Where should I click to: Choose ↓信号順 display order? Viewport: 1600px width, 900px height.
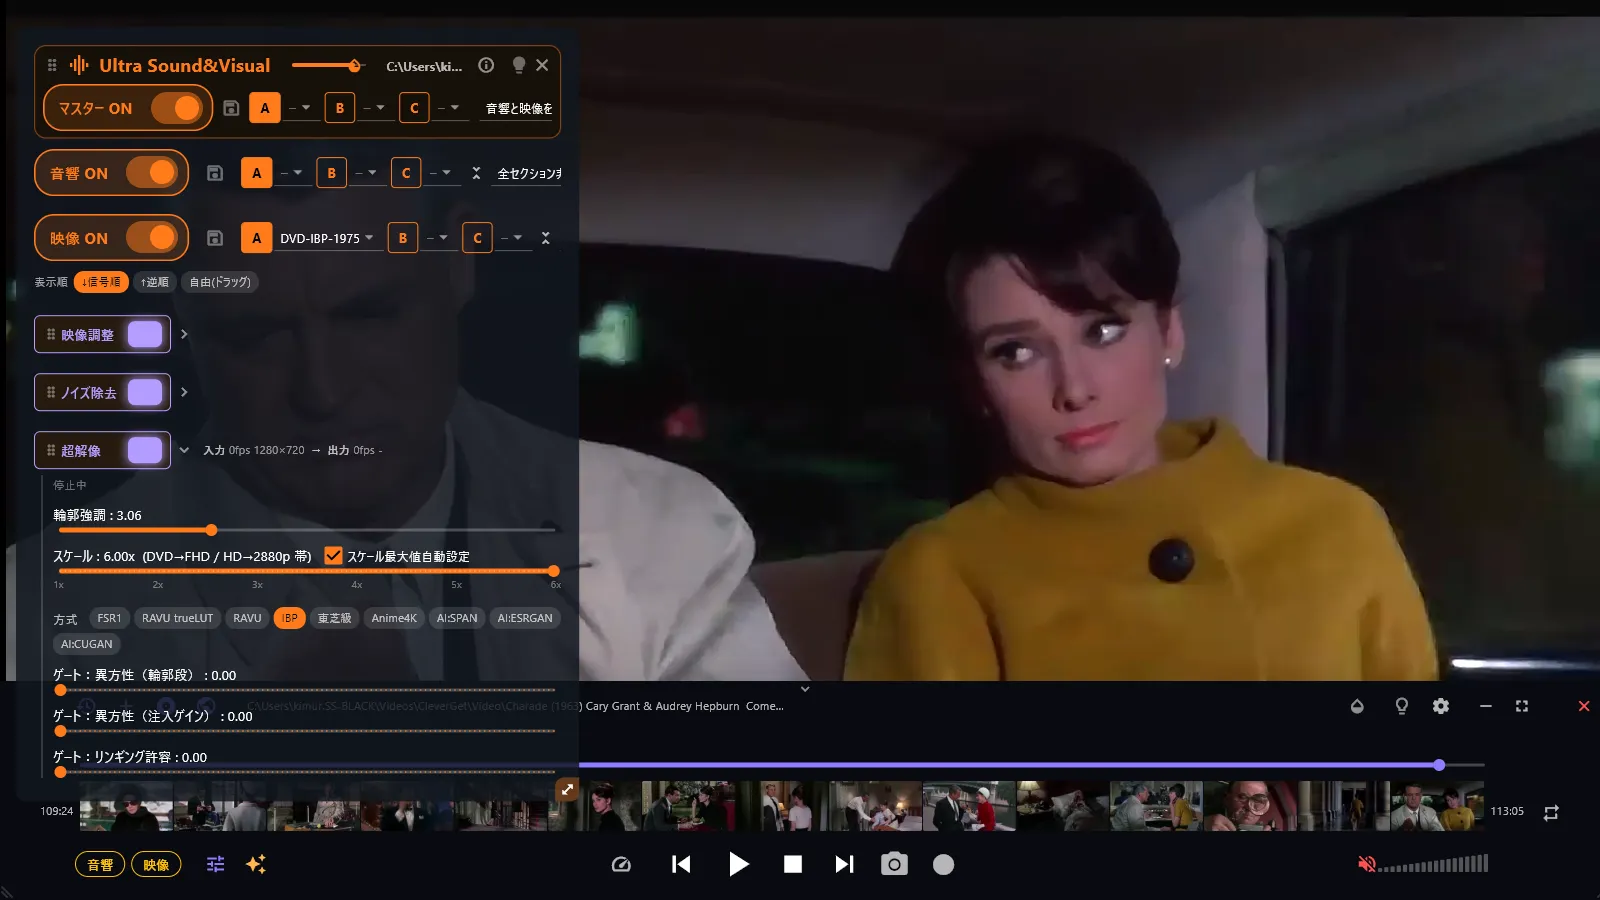(x=101, y=282)
